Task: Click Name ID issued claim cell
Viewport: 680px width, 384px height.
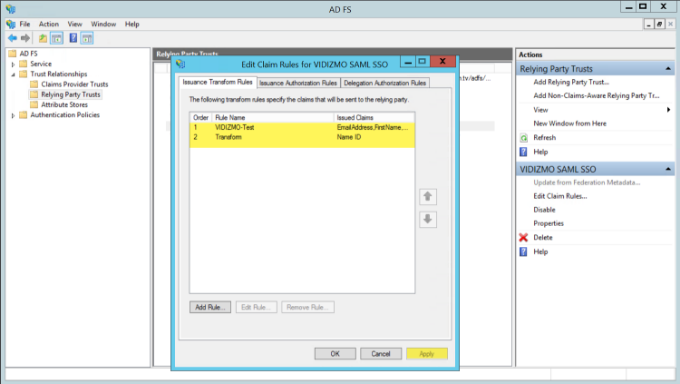Action: point(349,137)
